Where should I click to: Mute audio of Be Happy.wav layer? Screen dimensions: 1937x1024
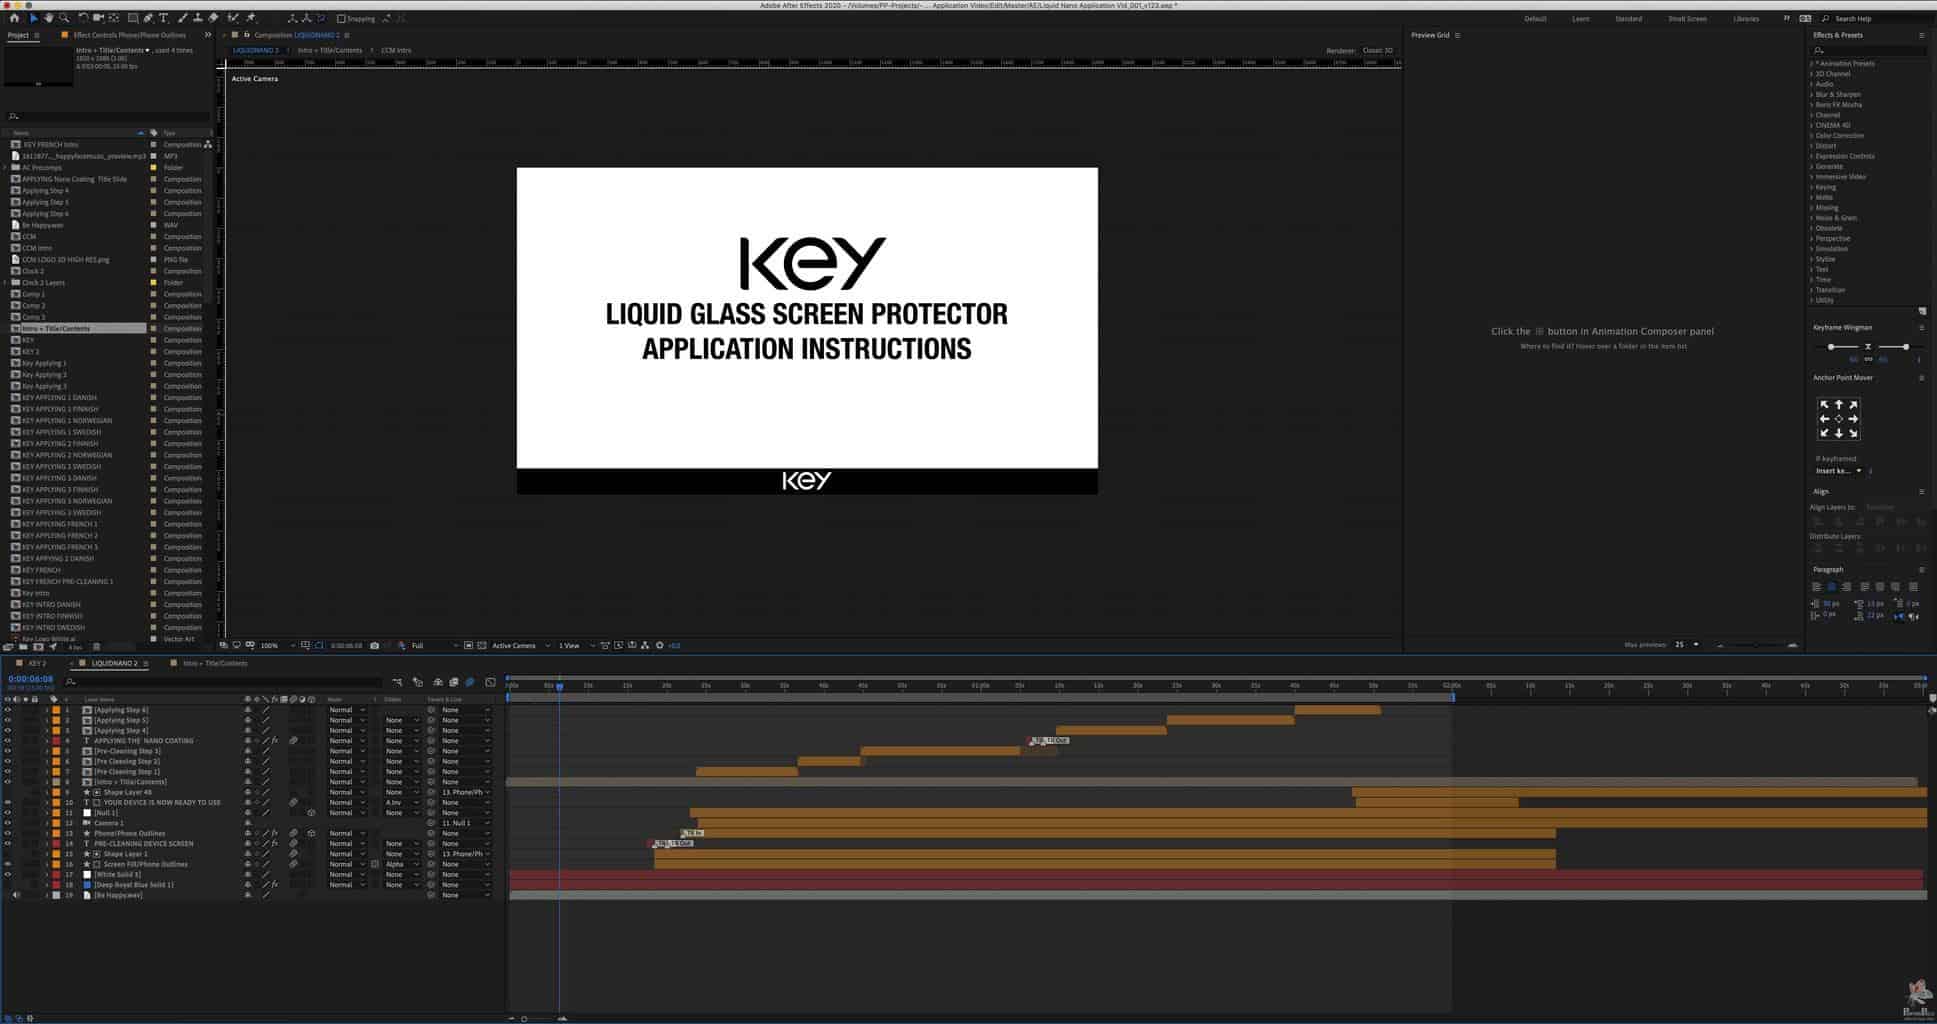pyautogui.click(x=16, y=895)
